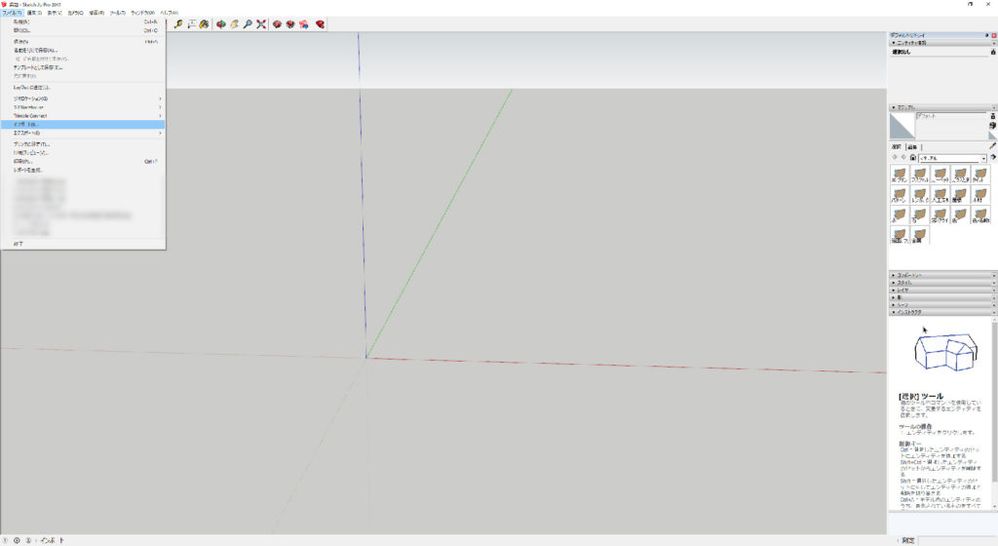Viewport: 998px width, 546px height.
Task: Click the material name field デフォルト
Action: tap(951, 116)
